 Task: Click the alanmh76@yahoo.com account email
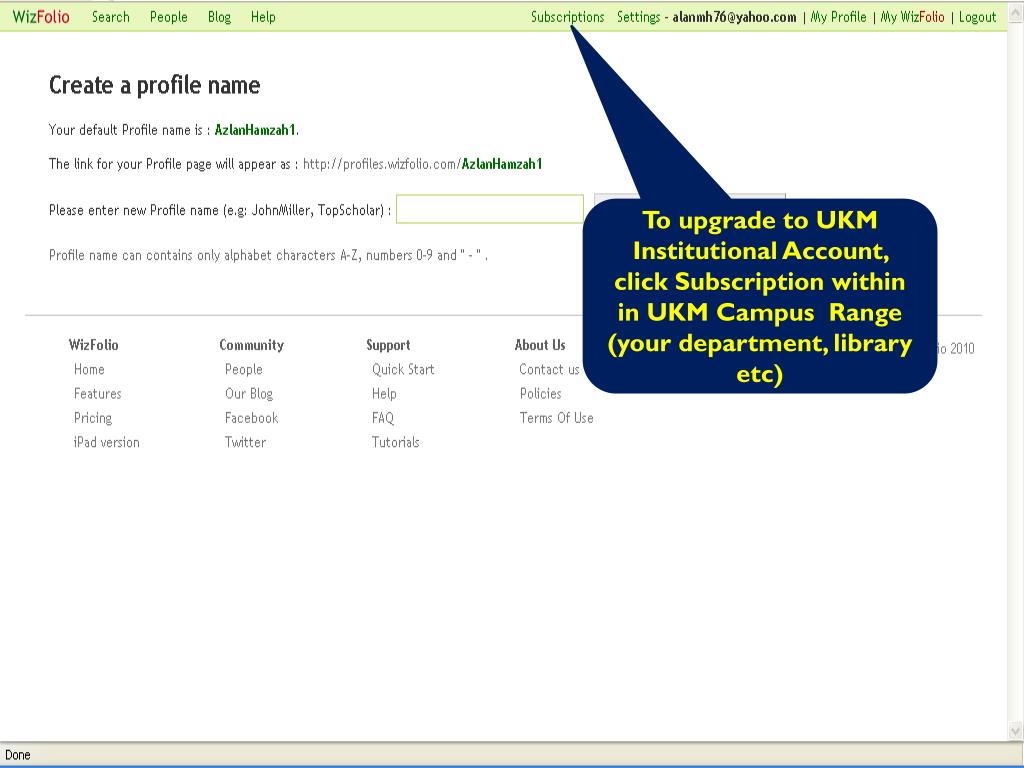tap(735, 17)
